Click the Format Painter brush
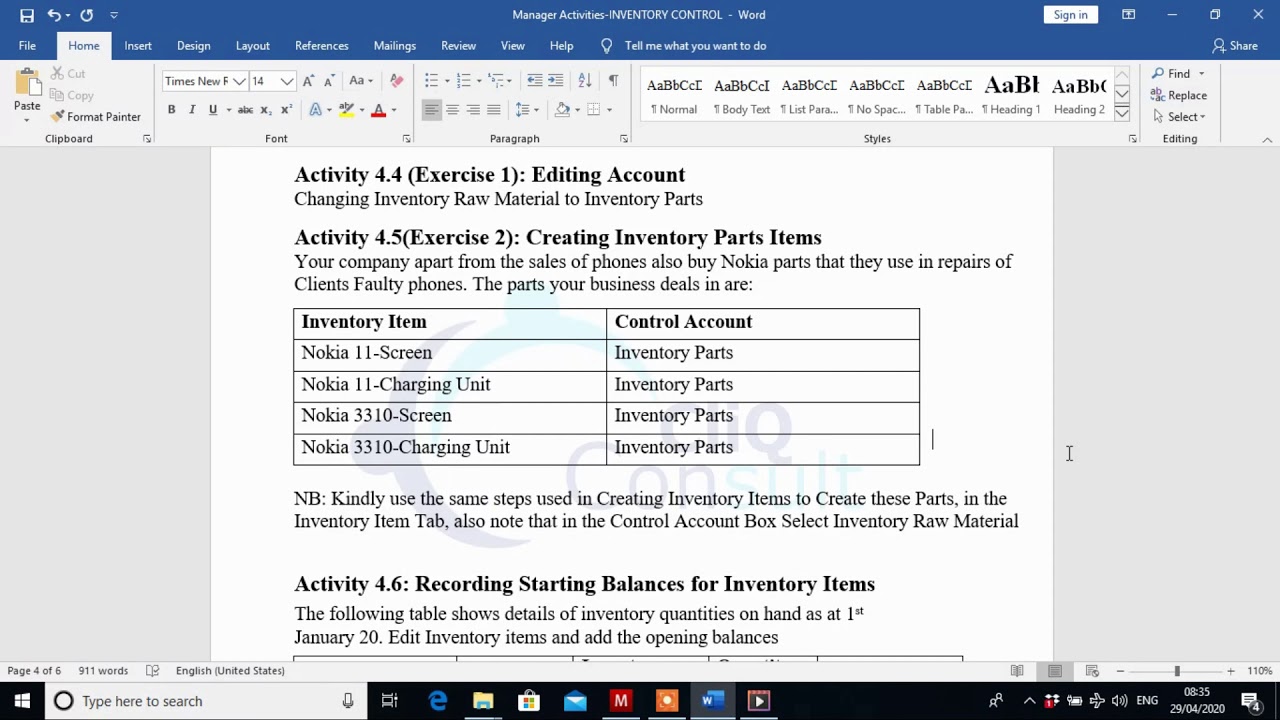This screenshot has width=1280, height=720. tap(96, 117)
